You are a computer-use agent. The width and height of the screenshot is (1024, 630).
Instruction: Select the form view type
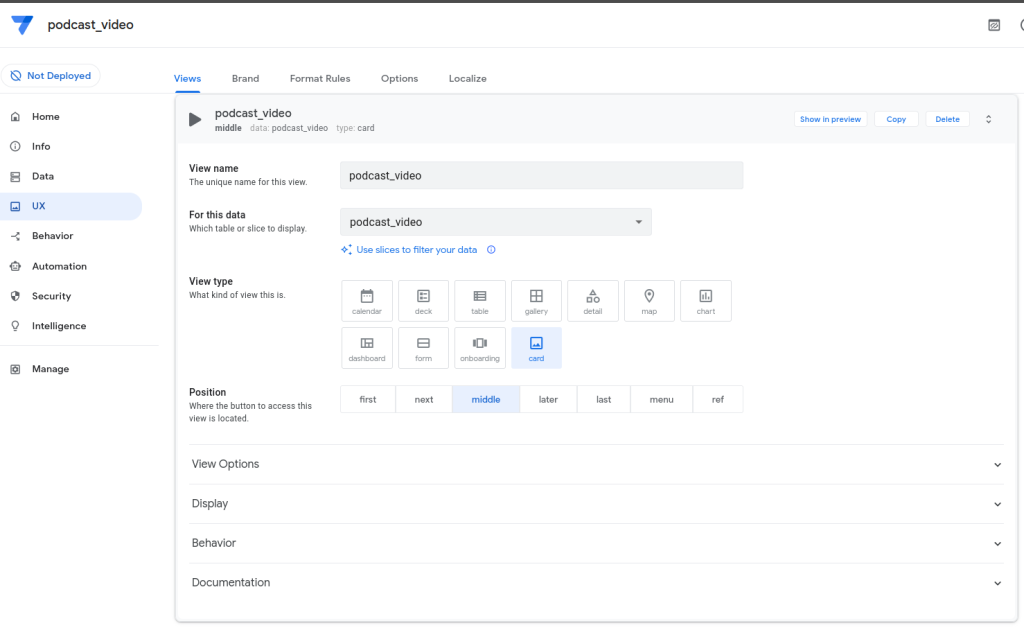(423, 348)
